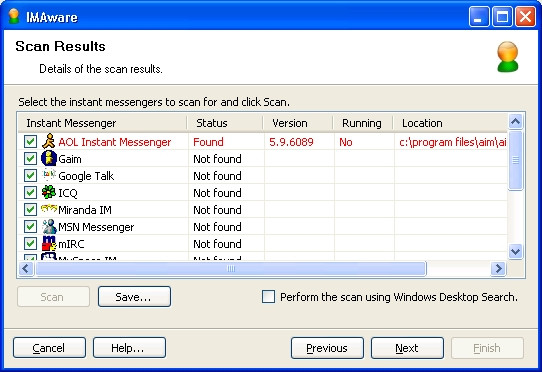Click Not found status for ICQ
The height and width of the screenshot is (372, 542).
(x=217, y=193)
